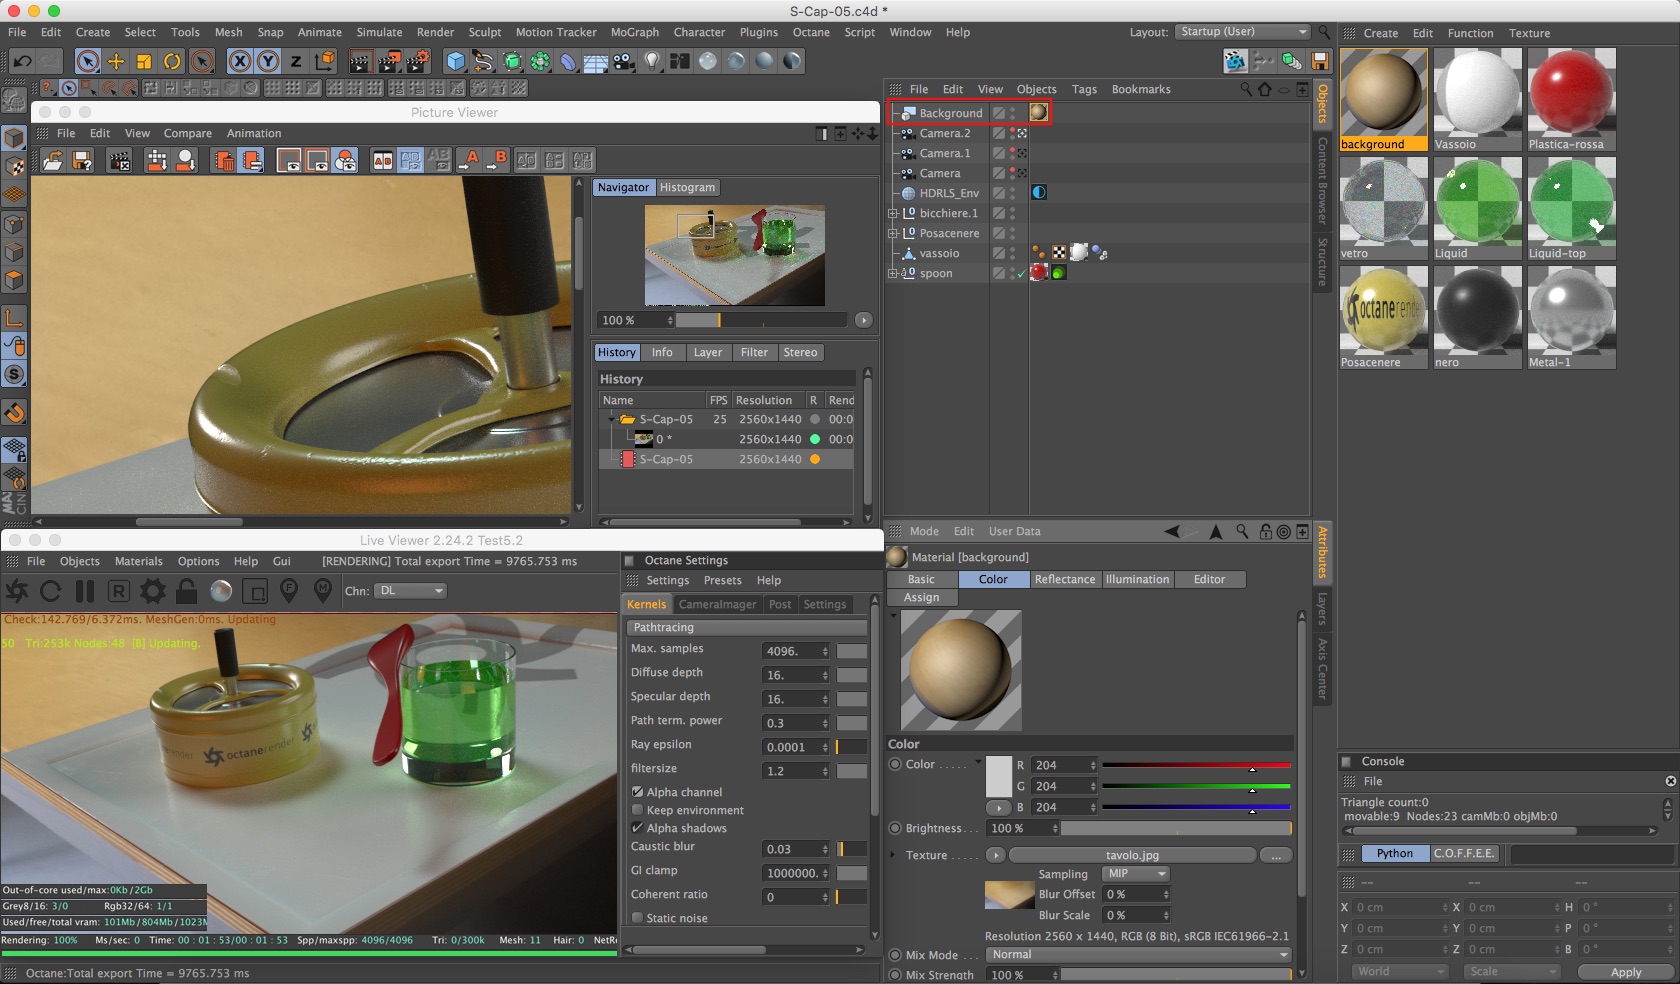
Task: Click the tavolo.jpg texture button
Action: coord(1132,855)
